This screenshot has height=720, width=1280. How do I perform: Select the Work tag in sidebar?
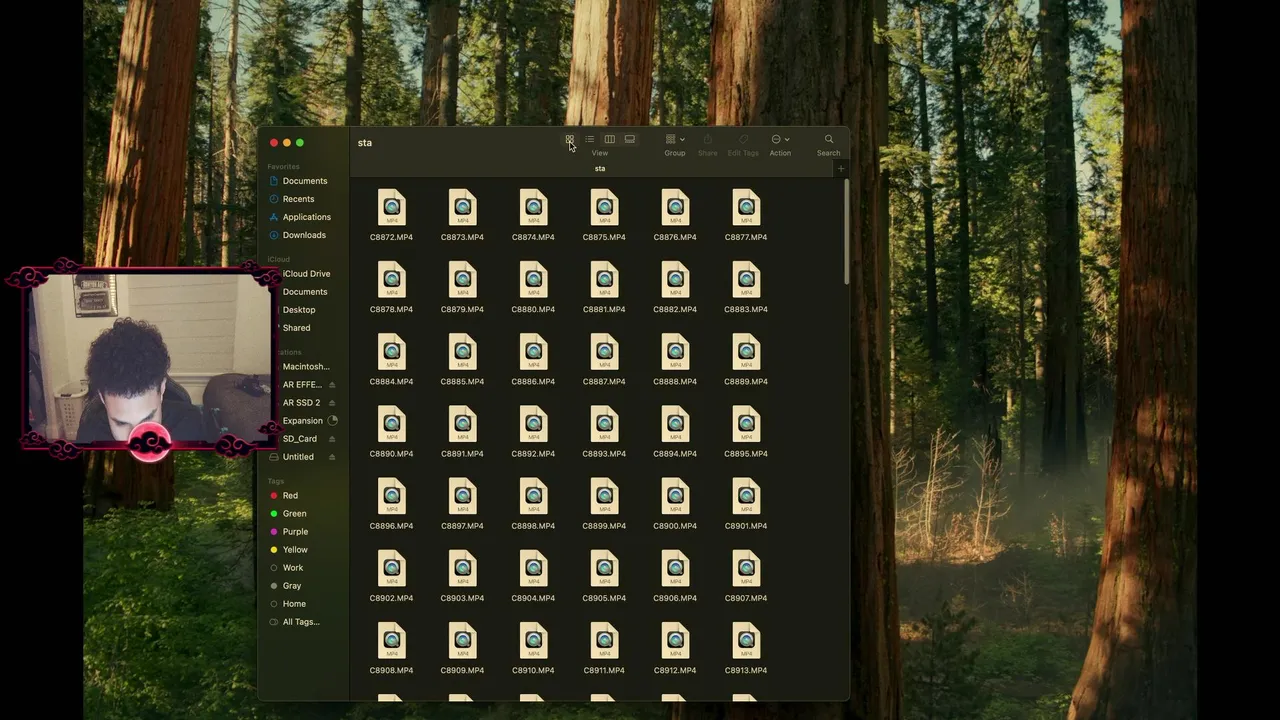[x=293, y=568]
